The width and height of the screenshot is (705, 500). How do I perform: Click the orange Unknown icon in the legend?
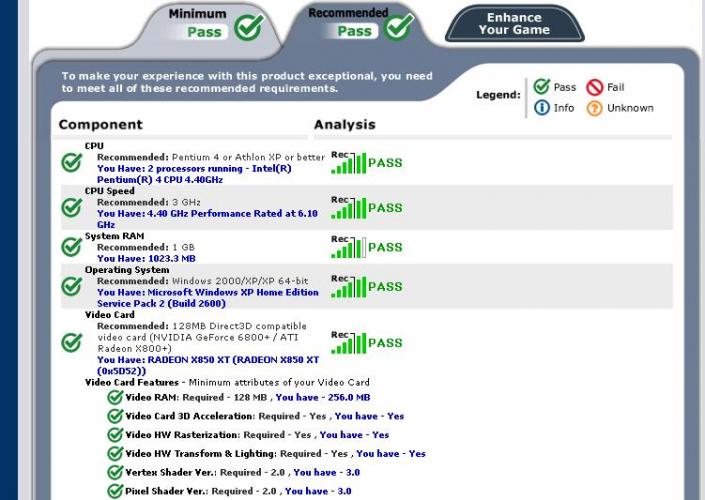[594, 108]
